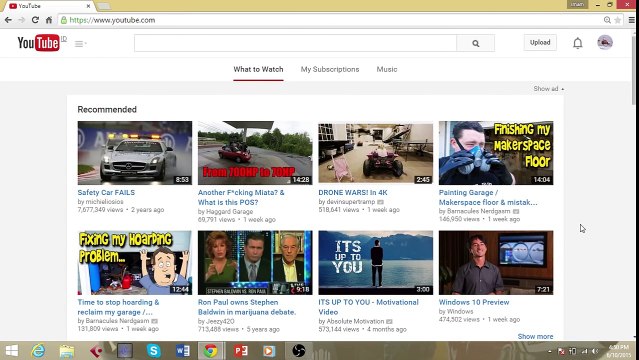Viewport: 639px width, 360px height.
Task: Open notifications bell
Action: (577, 43)
